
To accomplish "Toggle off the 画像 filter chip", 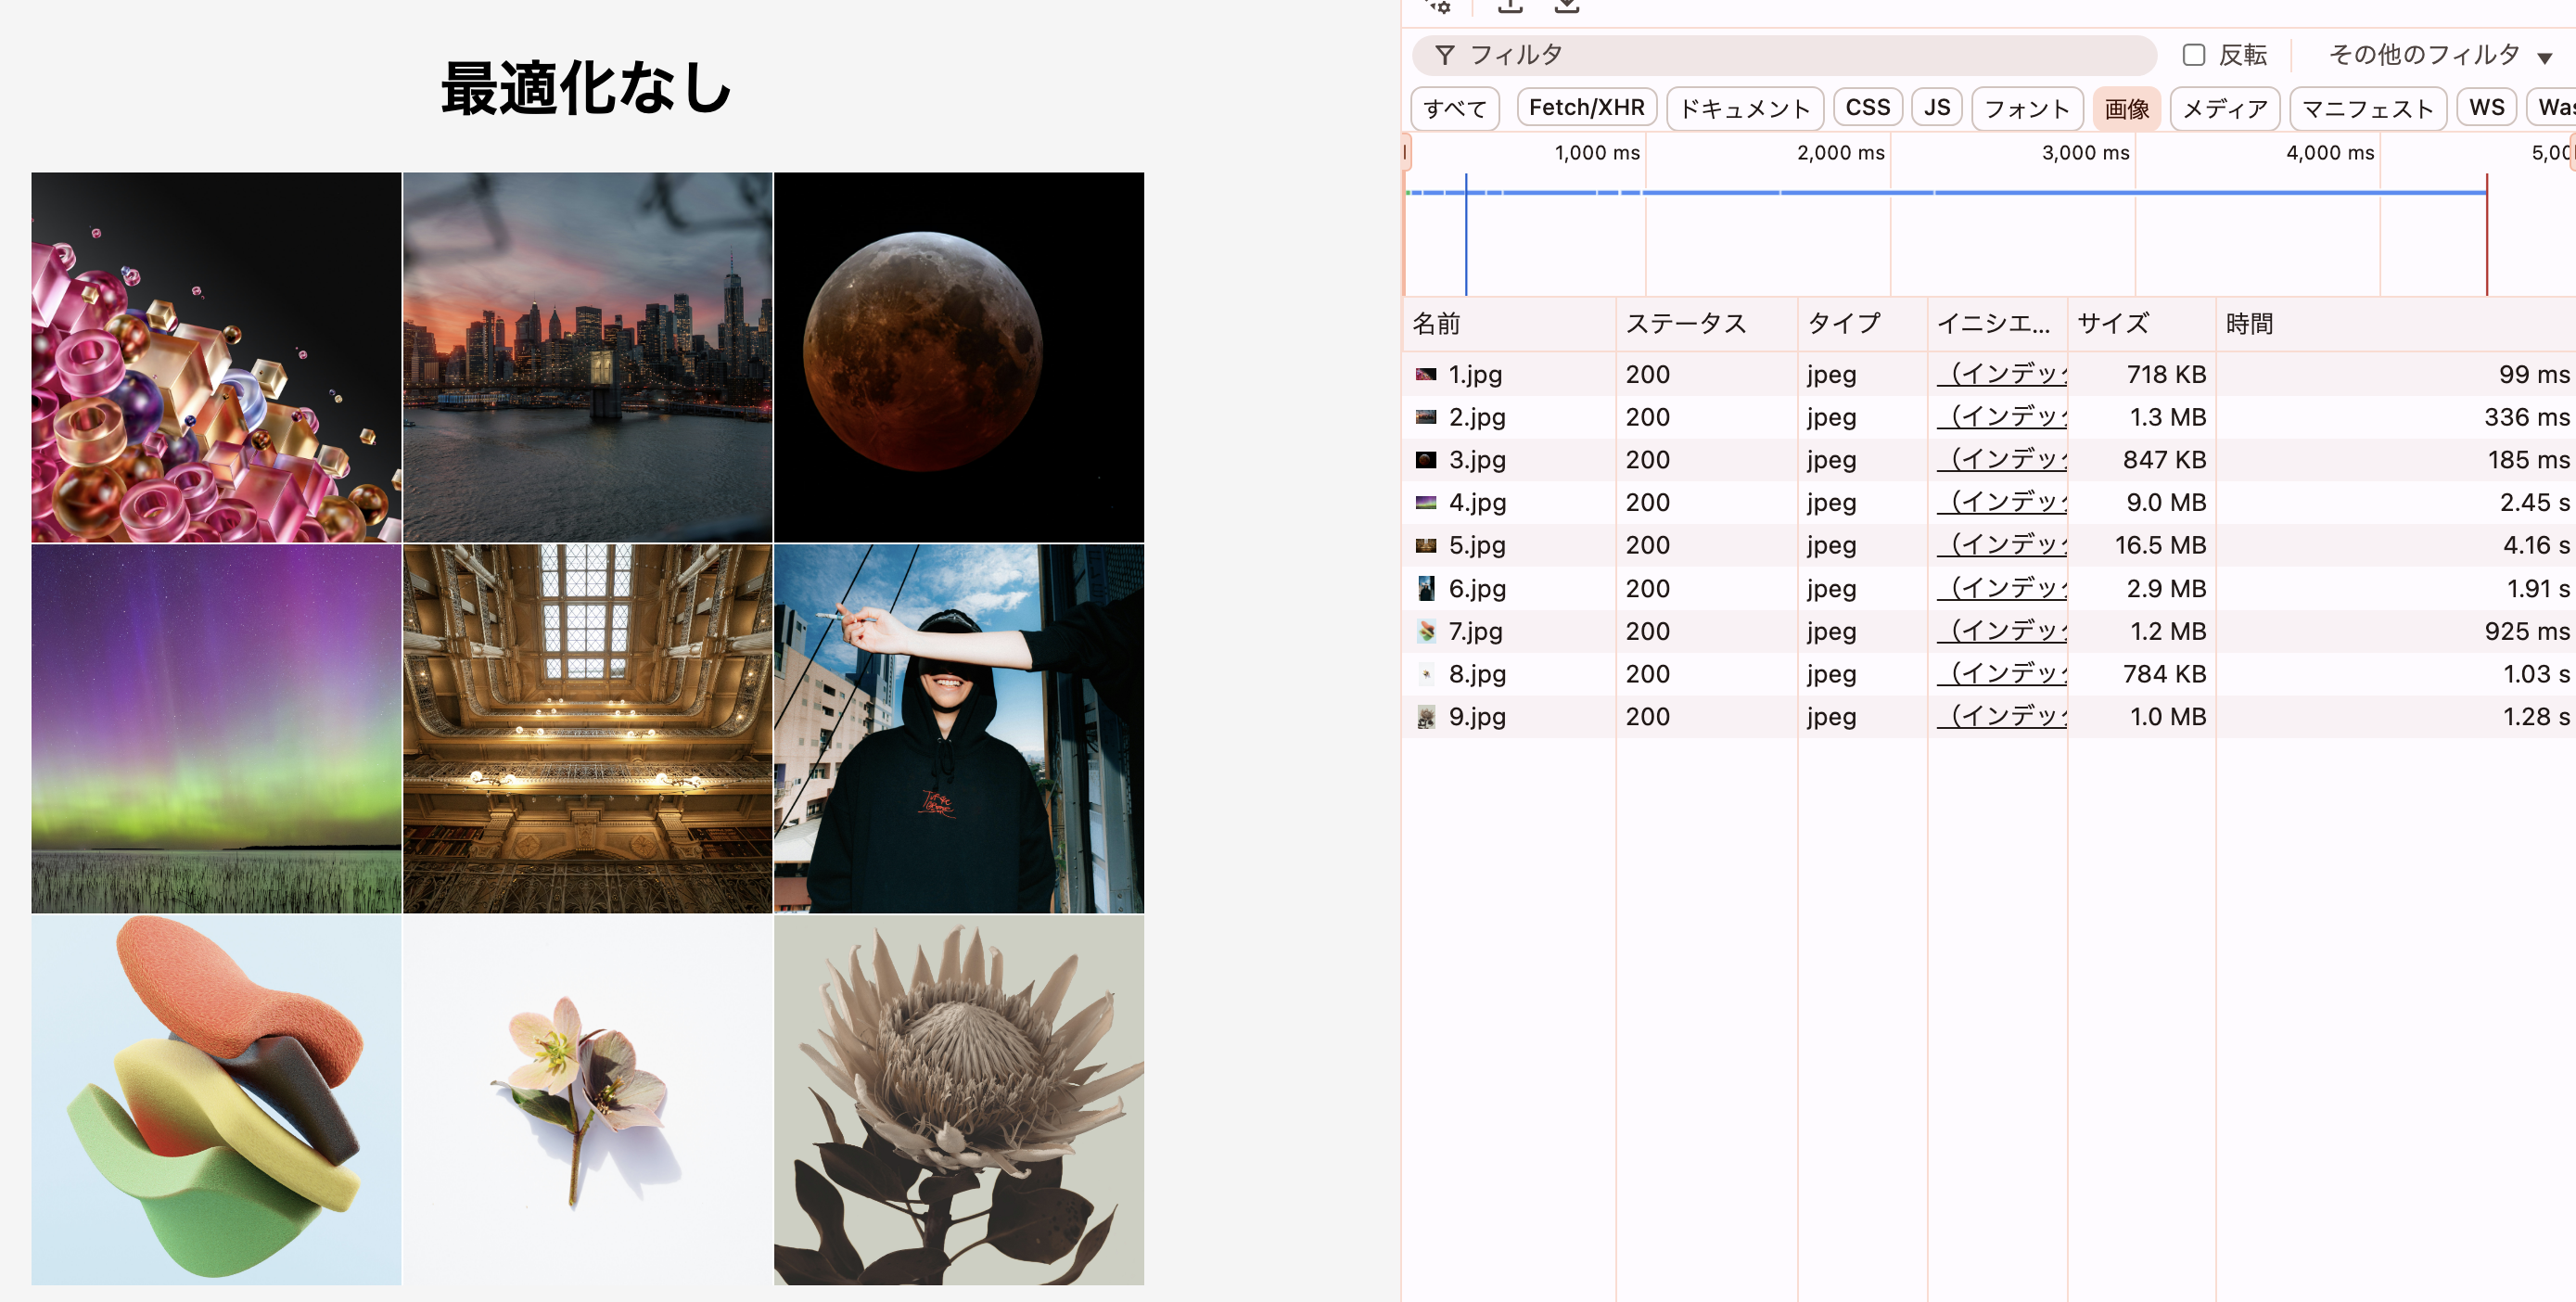I will [x=2126, y=108].
